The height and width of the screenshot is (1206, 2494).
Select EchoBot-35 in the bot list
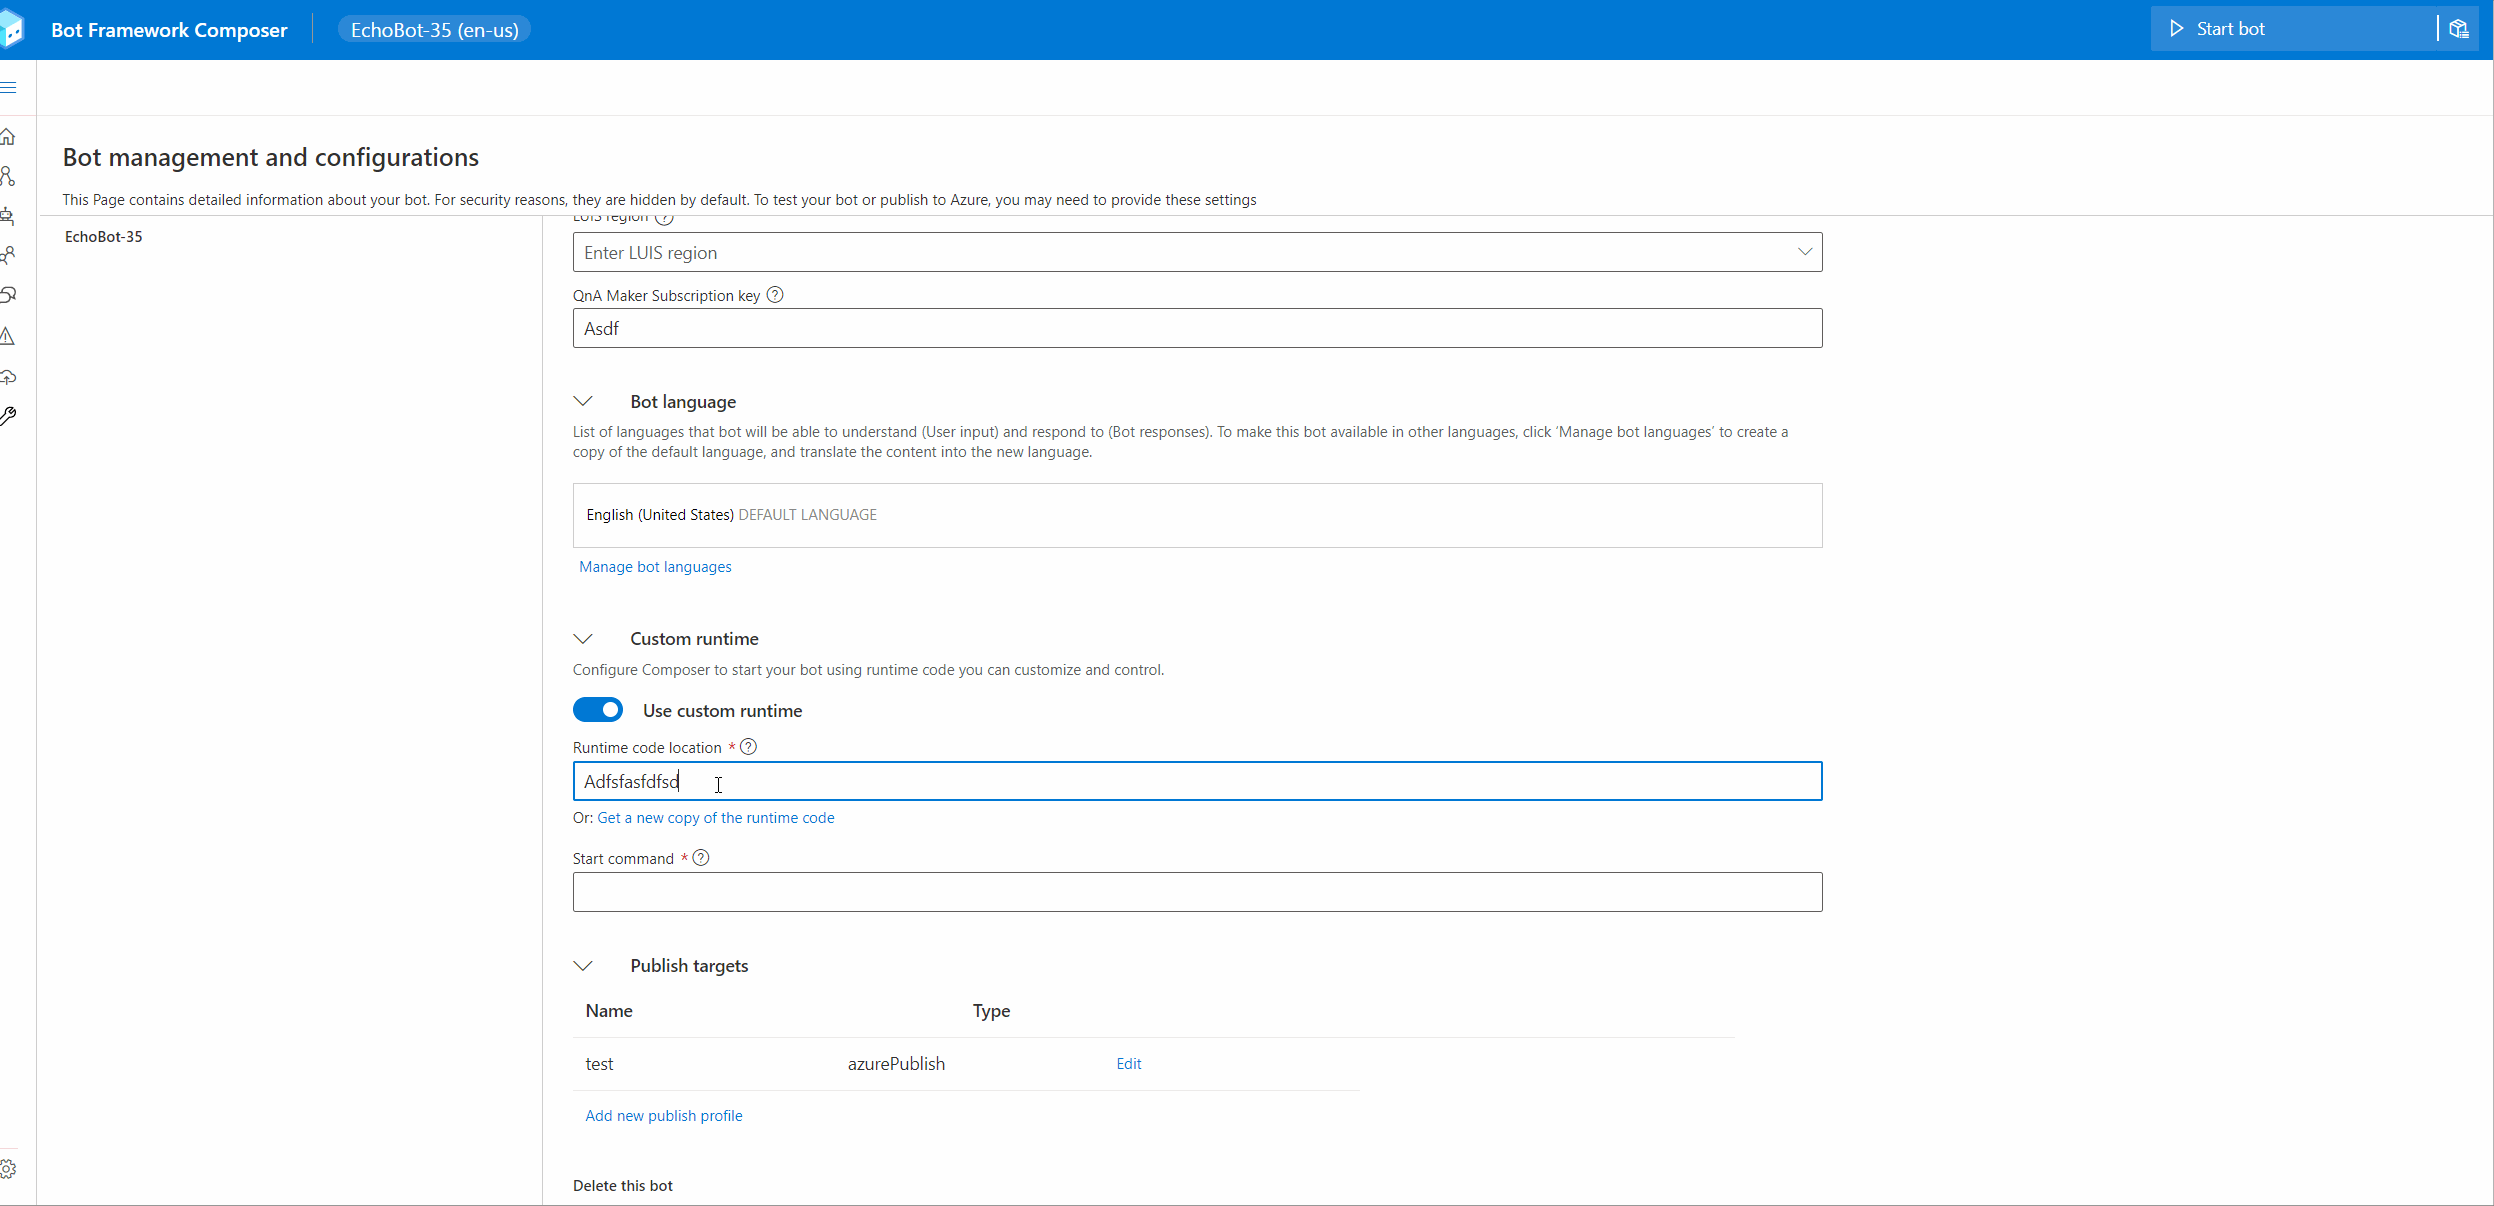click(104, 237)
